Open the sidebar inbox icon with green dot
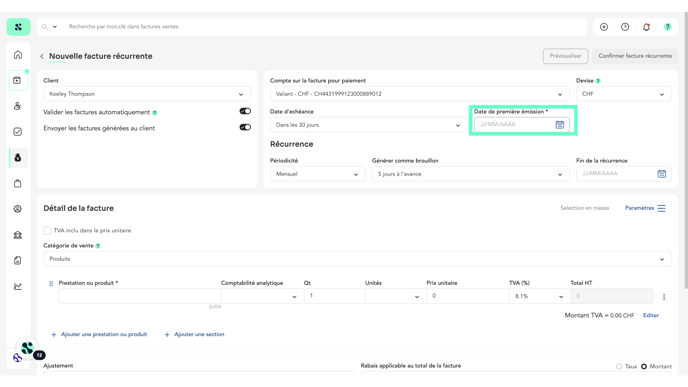688x387 pixels. [18, 80]
